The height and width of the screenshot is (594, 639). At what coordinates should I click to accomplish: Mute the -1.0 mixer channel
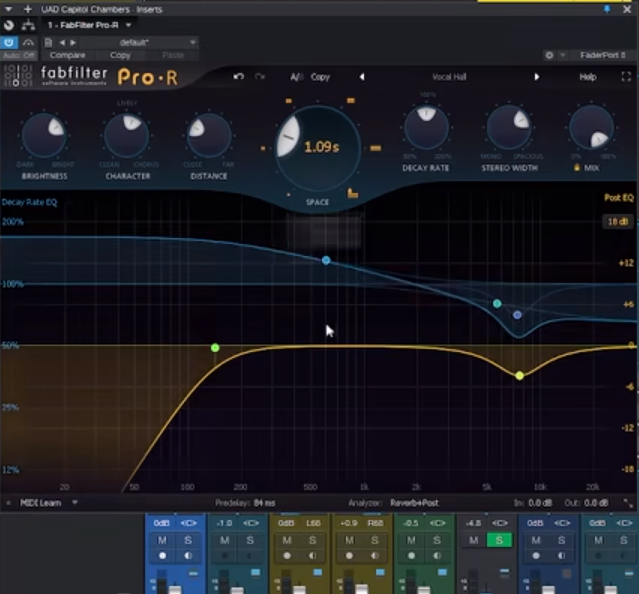point(225,540)
